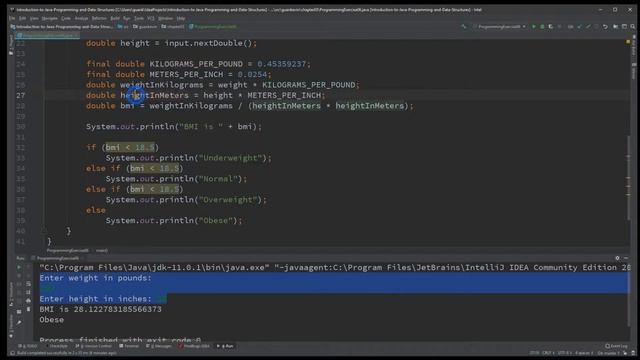640x360 pixels.
Task: Hide the Run tool window
Action: 626,258
